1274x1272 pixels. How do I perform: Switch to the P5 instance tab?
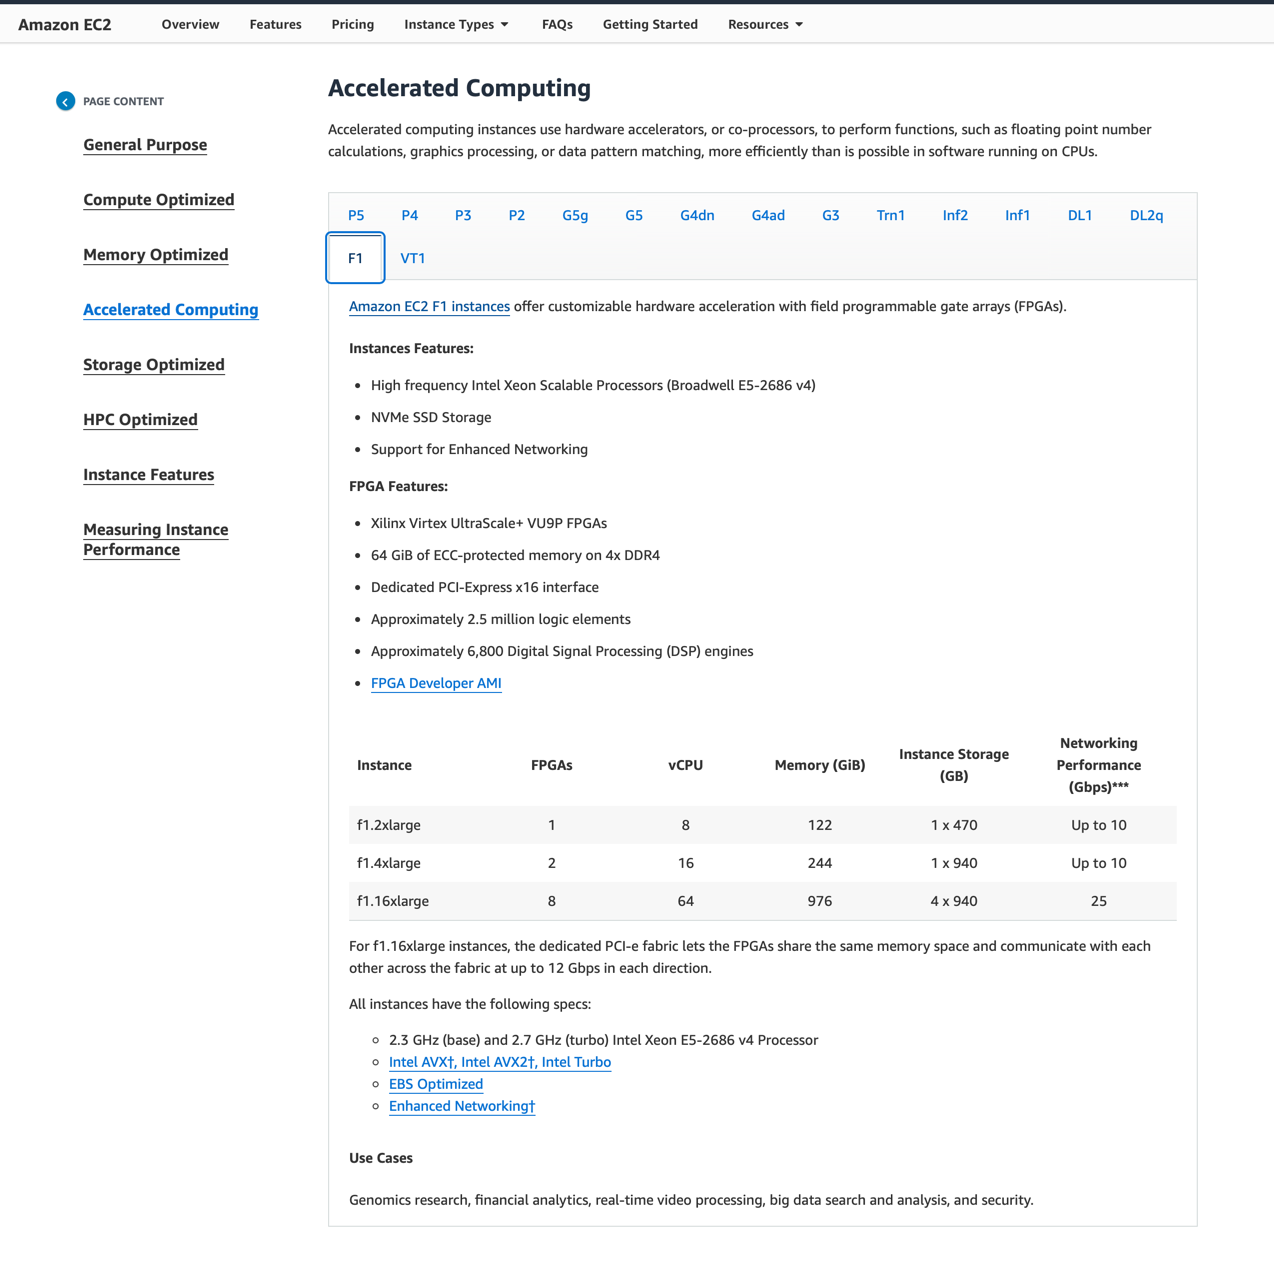click(356, 215)
